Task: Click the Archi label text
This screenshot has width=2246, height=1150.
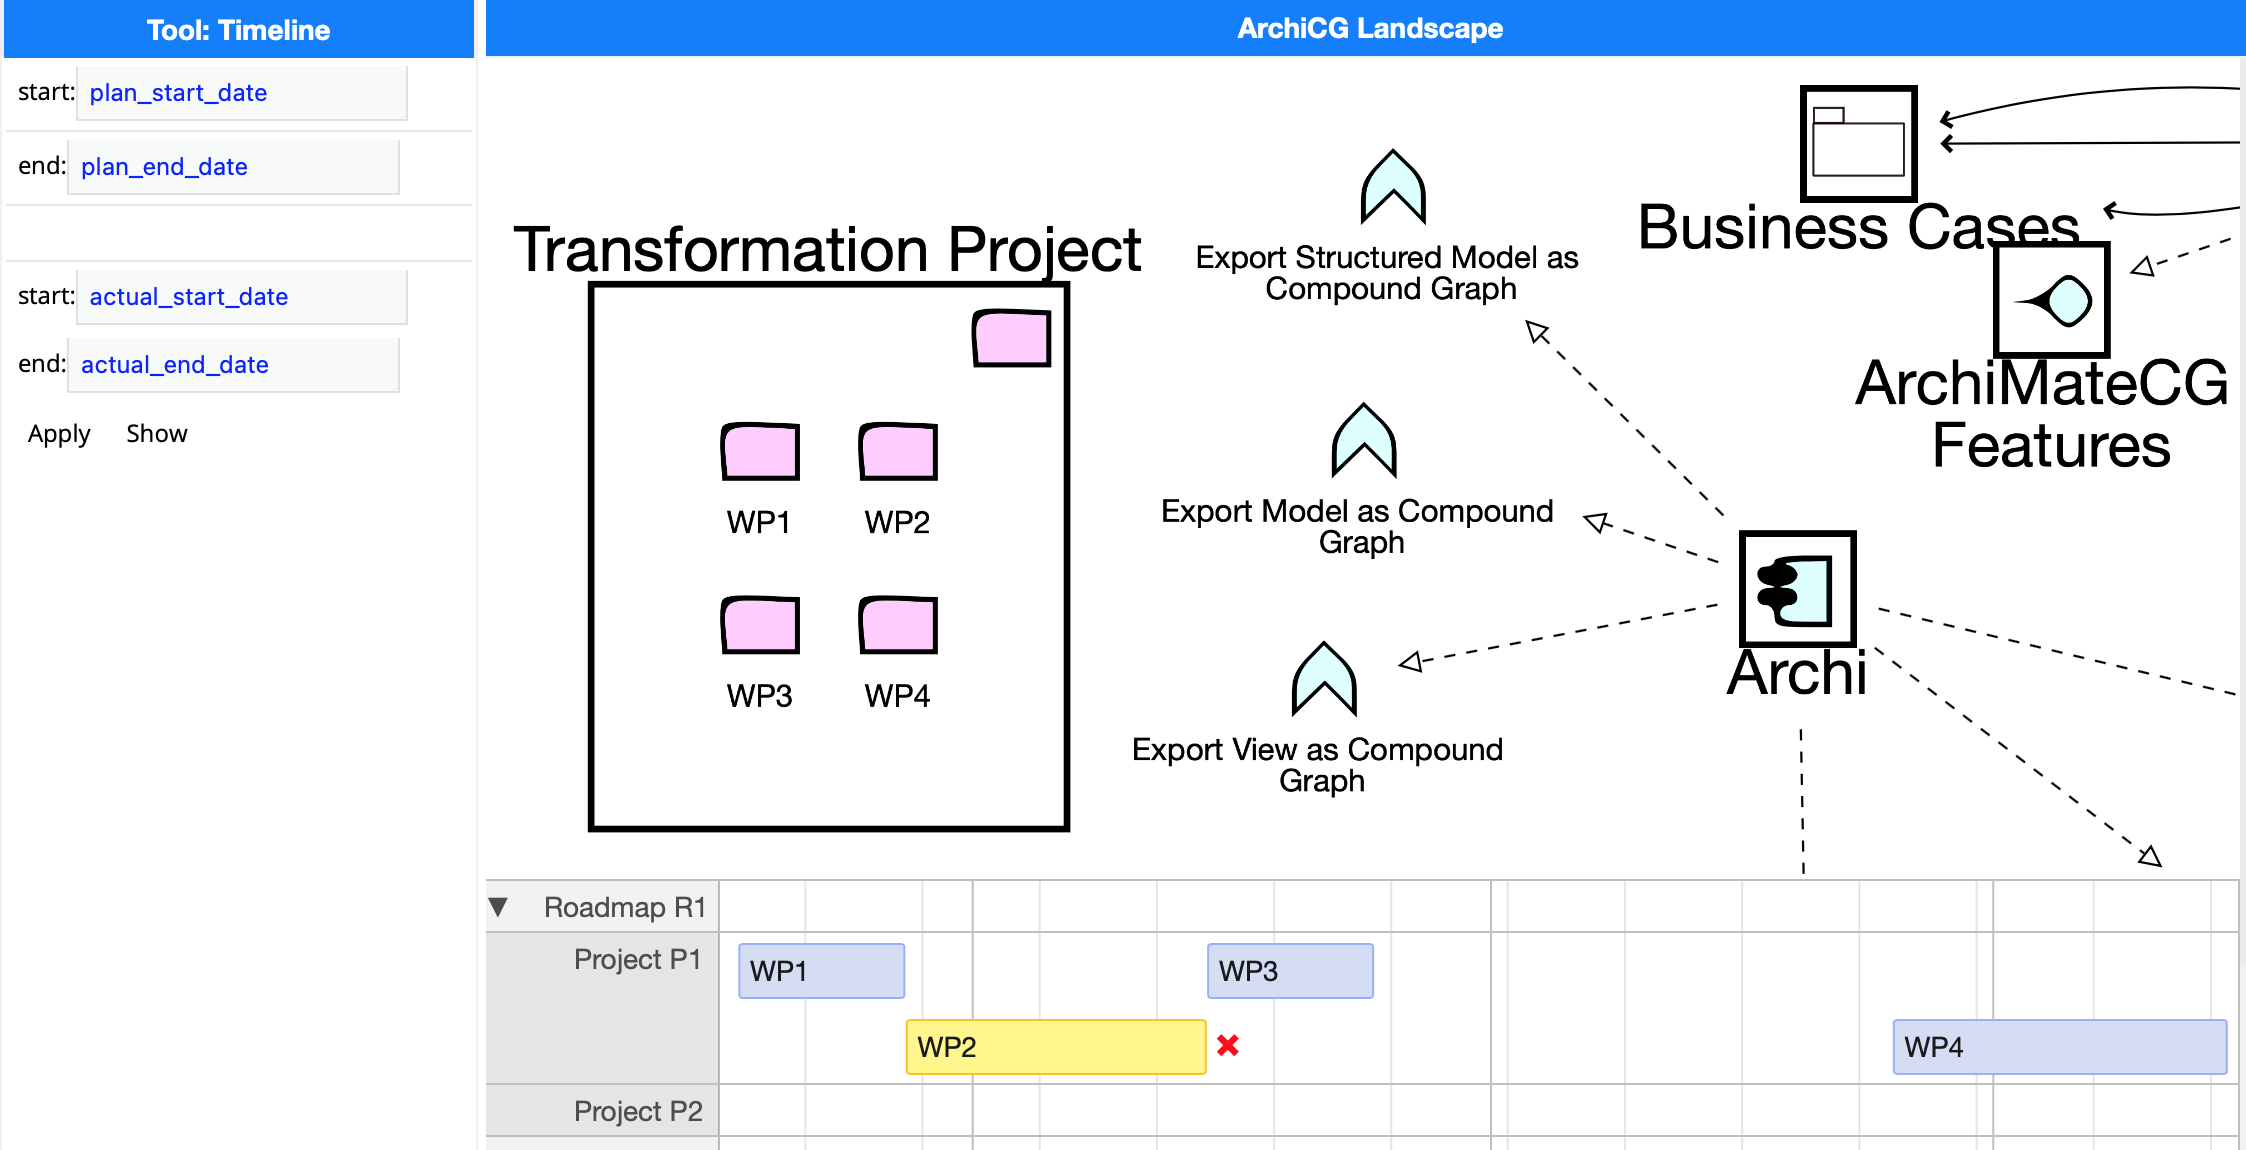Action: click(1797, 673)
